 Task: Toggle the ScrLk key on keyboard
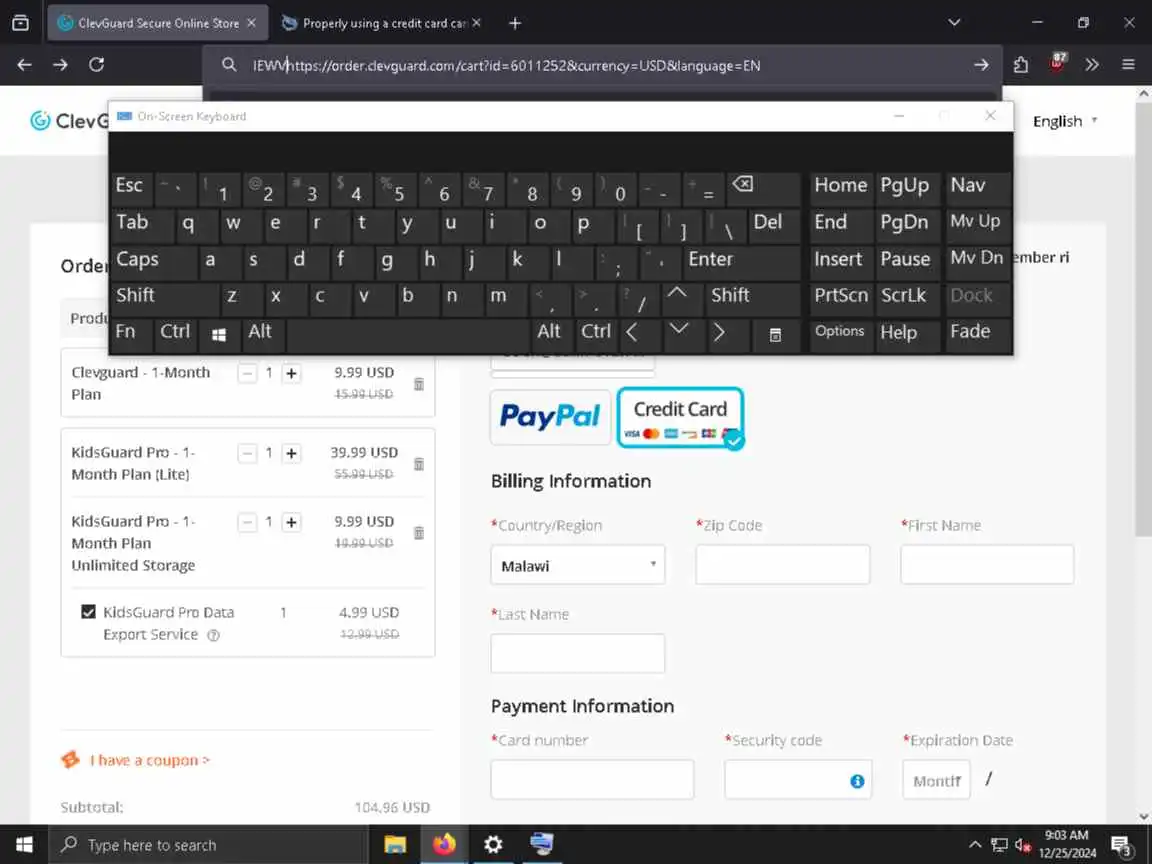[907, 297]
